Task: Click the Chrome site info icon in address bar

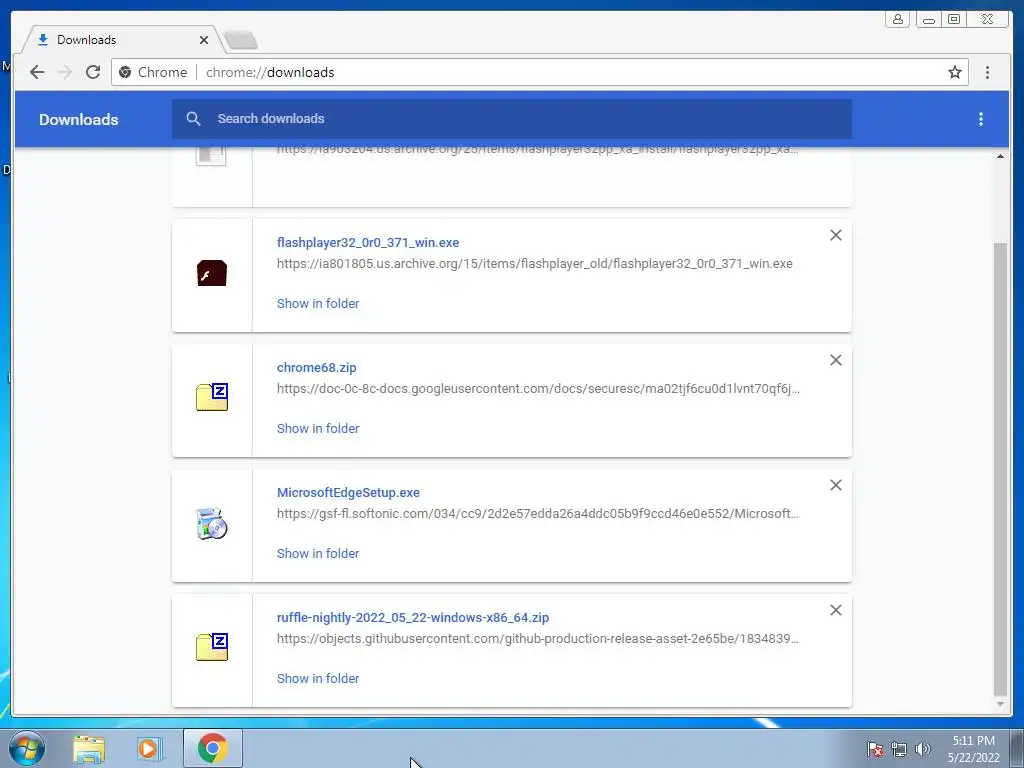Action: click(x=125, y=72)
